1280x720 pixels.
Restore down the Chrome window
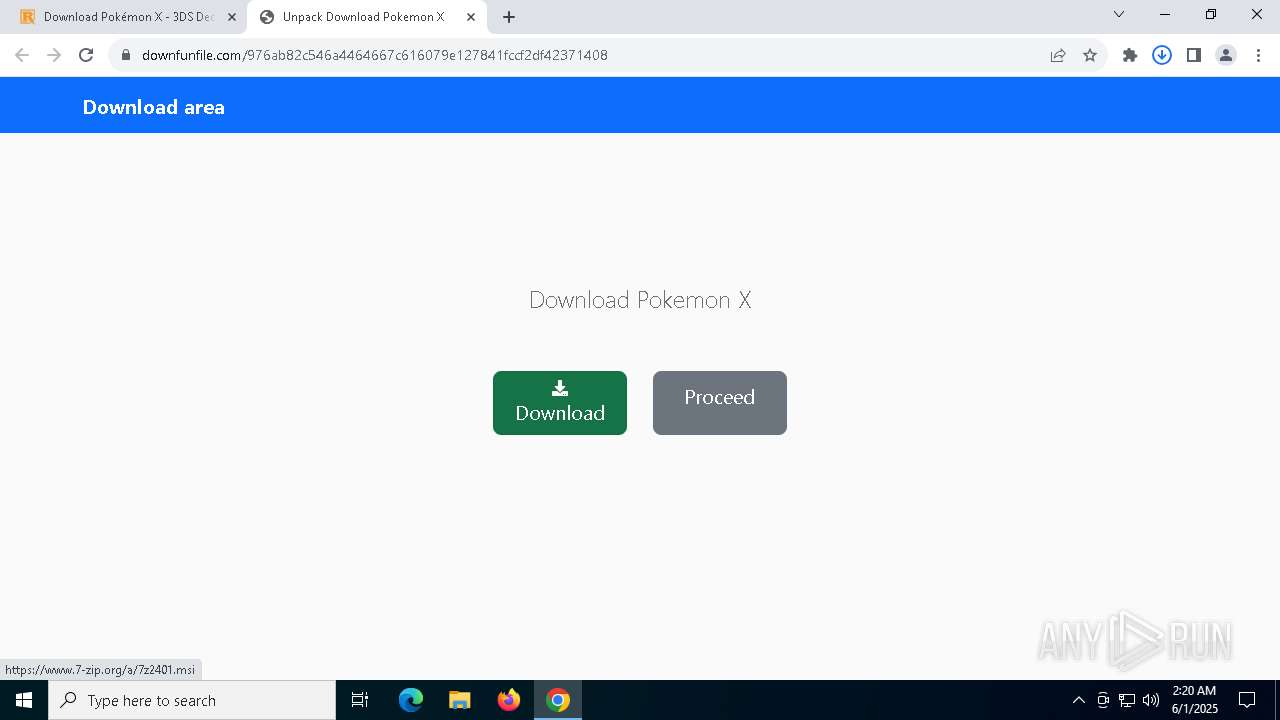1211,14
